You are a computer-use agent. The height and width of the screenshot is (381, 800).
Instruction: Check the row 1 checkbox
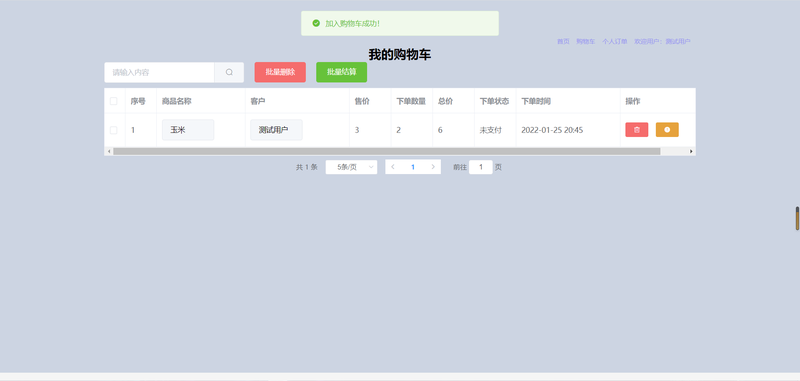point(114,130)
